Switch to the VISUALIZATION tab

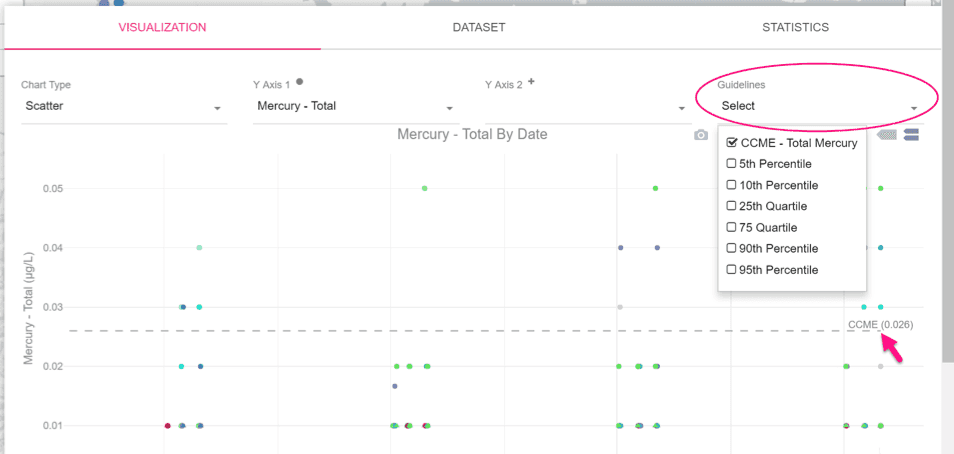pyautogui.click(x=162, y=27)
